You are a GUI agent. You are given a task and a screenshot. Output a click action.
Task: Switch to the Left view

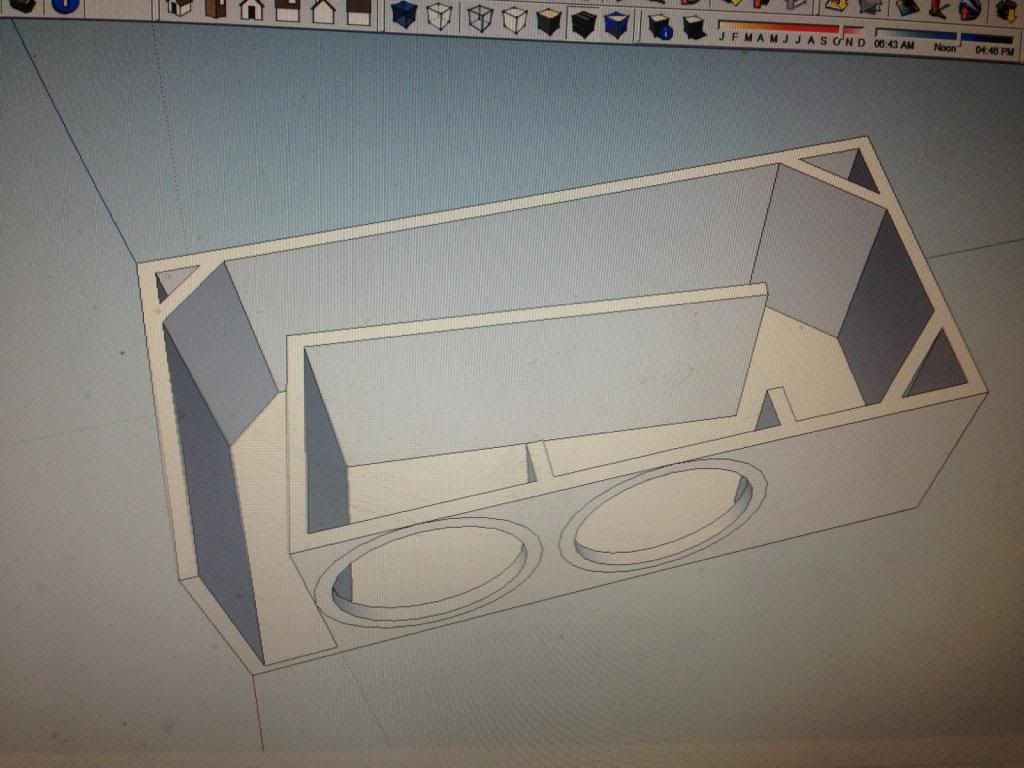click(358, 12)
